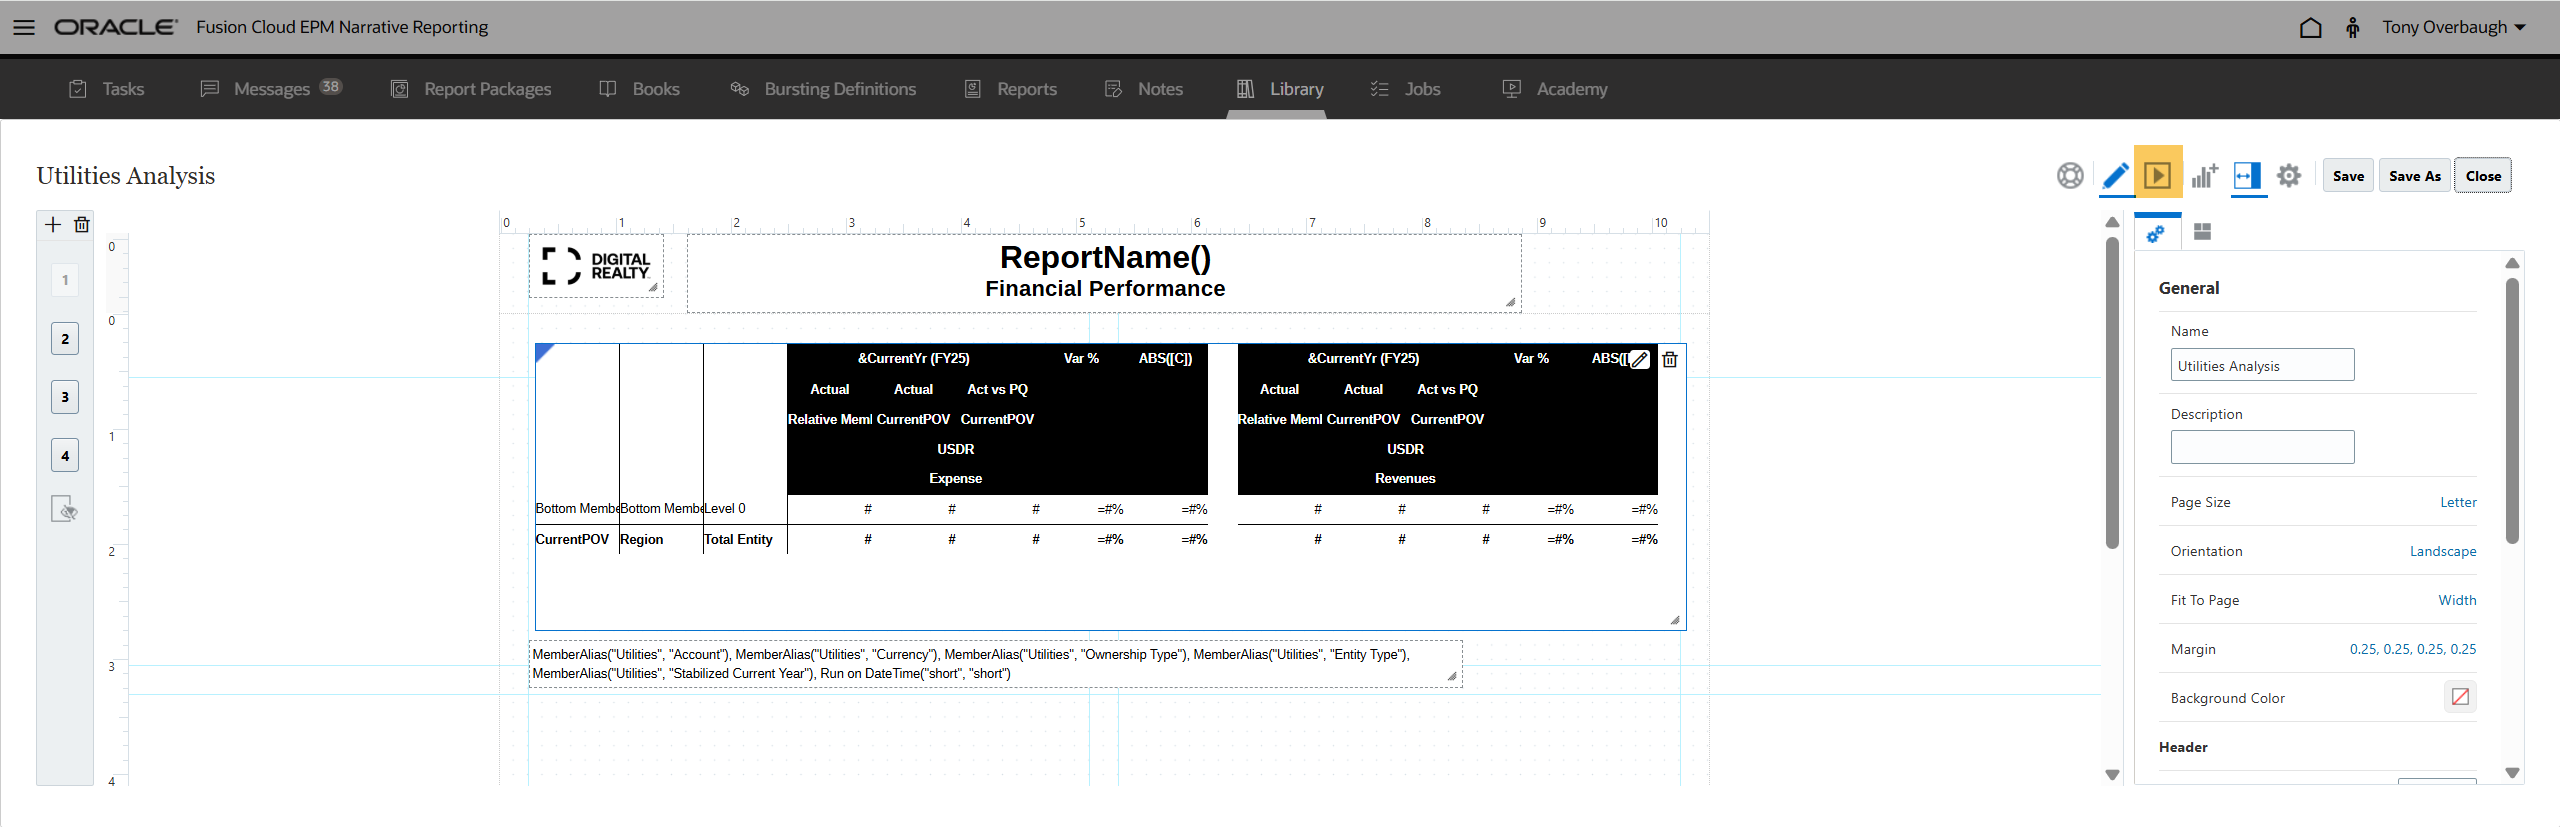This screenshot has height=827, width=2560.
Task: Change Page Size from Letter
Action: [x=2458, y=503]
